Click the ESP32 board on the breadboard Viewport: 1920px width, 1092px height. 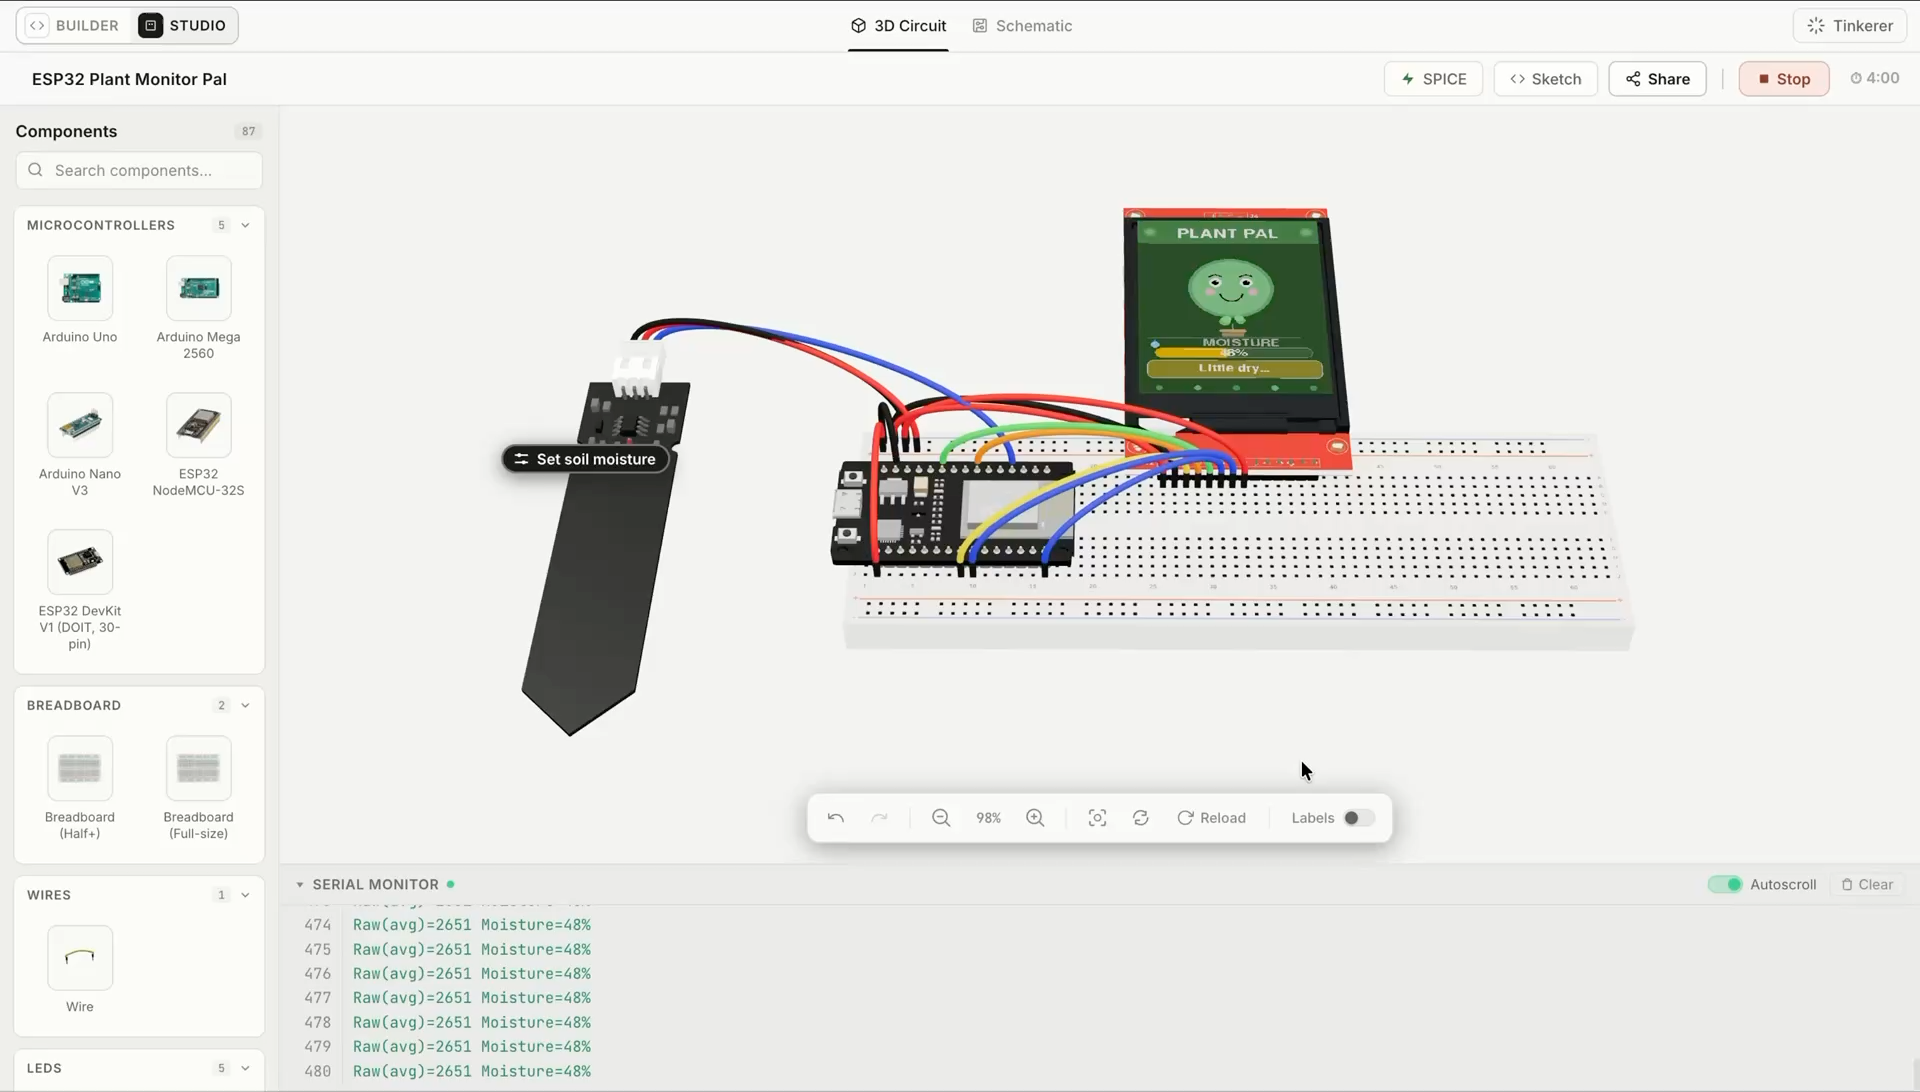[x=952, y=515]
